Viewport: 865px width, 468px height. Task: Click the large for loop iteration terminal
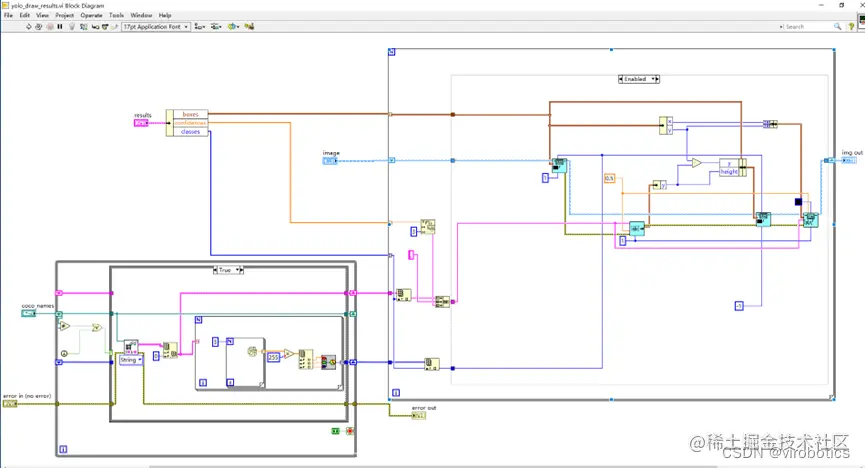[x=396, y=392]
